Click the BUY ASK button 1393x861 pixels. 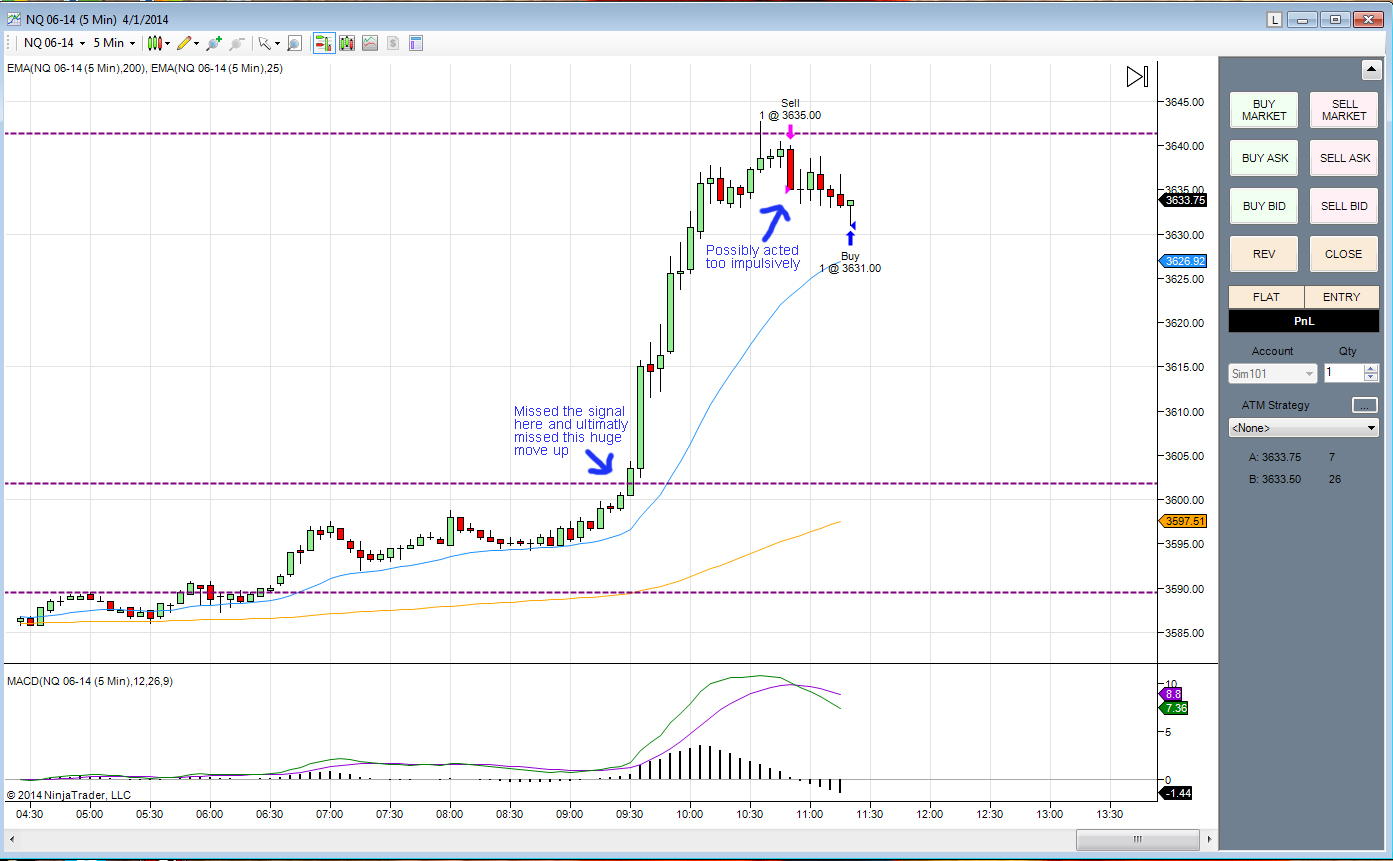[1264, 158]
